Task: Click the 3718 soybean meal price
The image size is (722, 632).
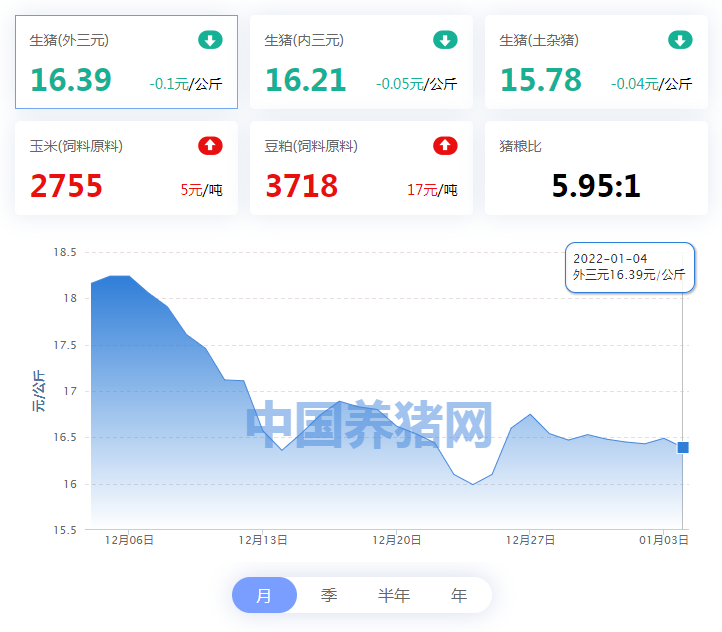Action: [x=302, y=186]
